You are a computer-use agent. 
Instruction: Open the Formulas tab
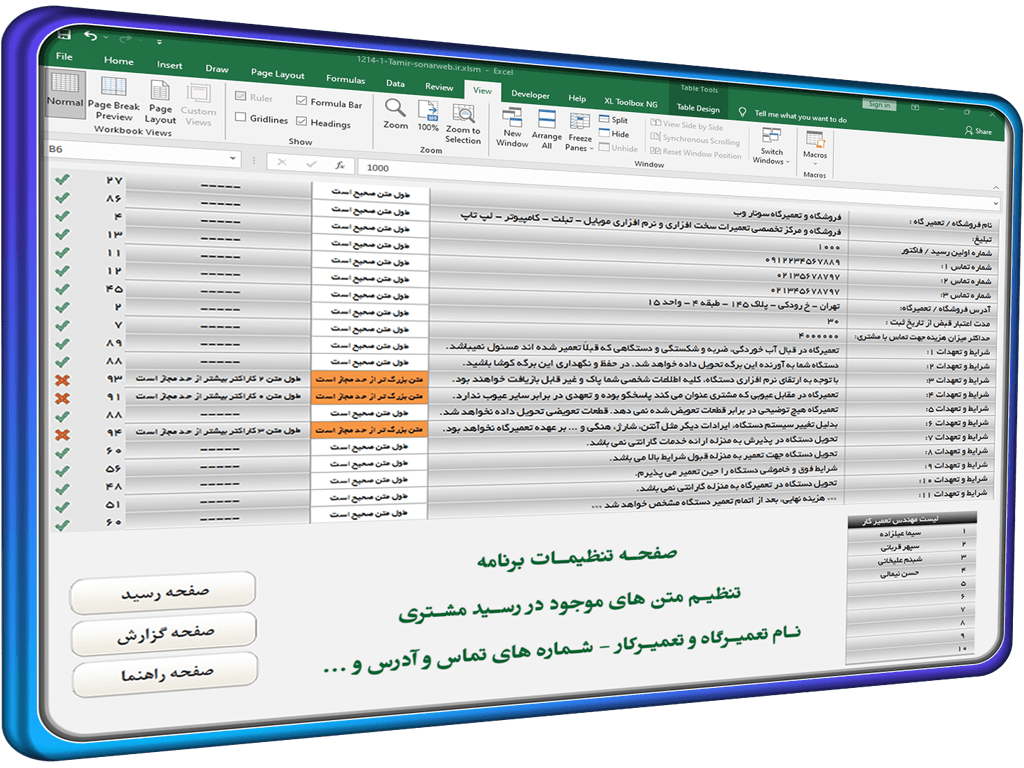345,80
